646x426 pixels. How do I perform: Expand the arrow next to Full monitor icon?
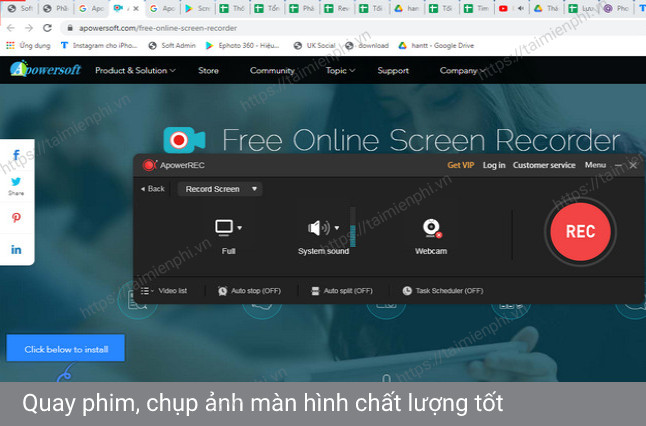coord(240,227)
